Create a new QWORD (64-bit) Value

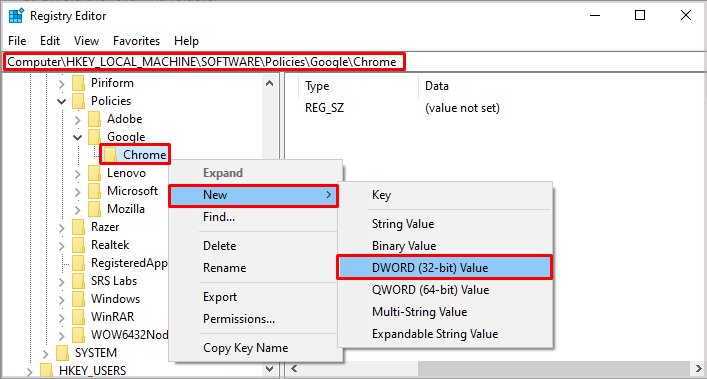[x=445, y=290]
